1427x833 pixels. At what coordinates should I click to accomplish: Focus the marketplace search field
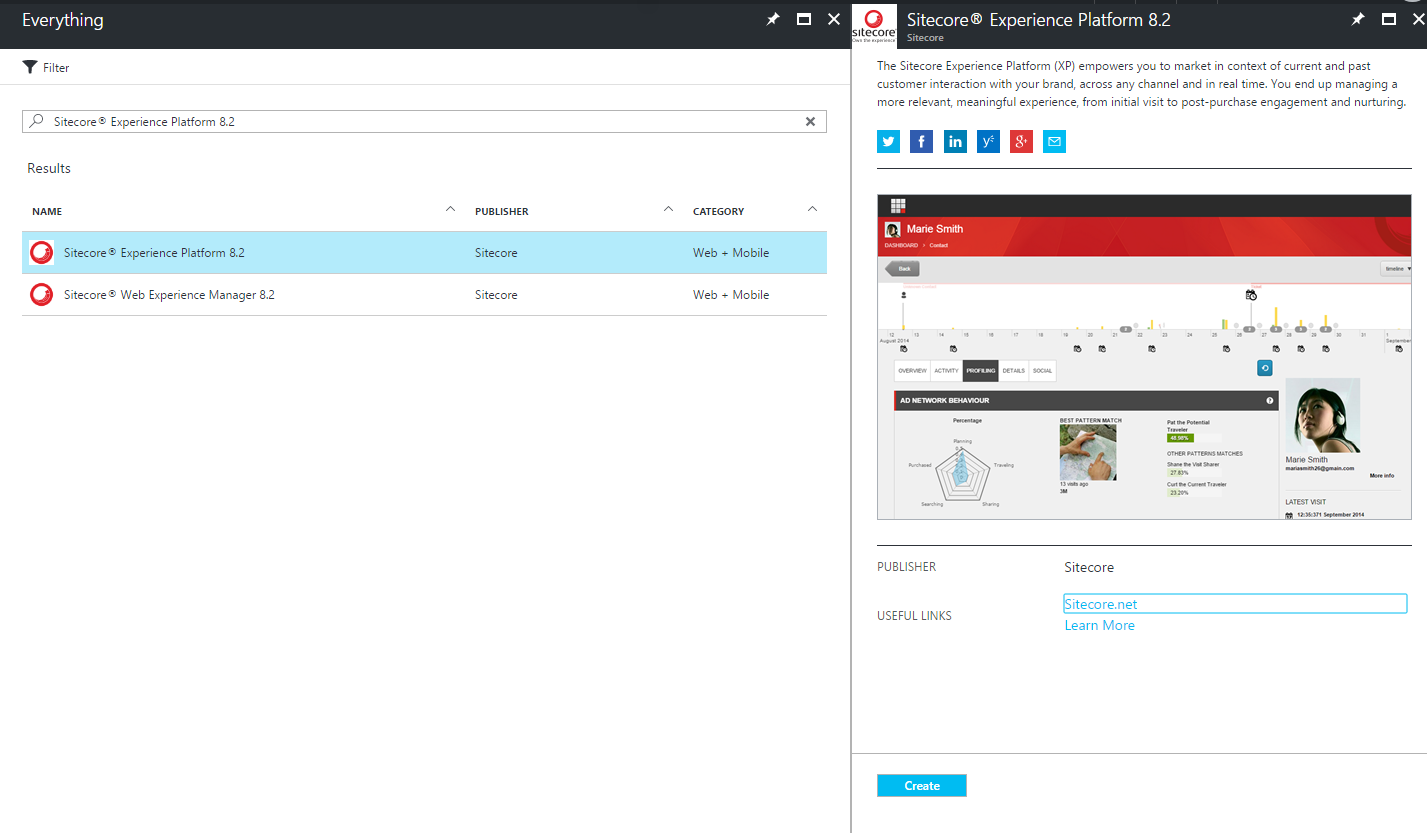[424, 121]
